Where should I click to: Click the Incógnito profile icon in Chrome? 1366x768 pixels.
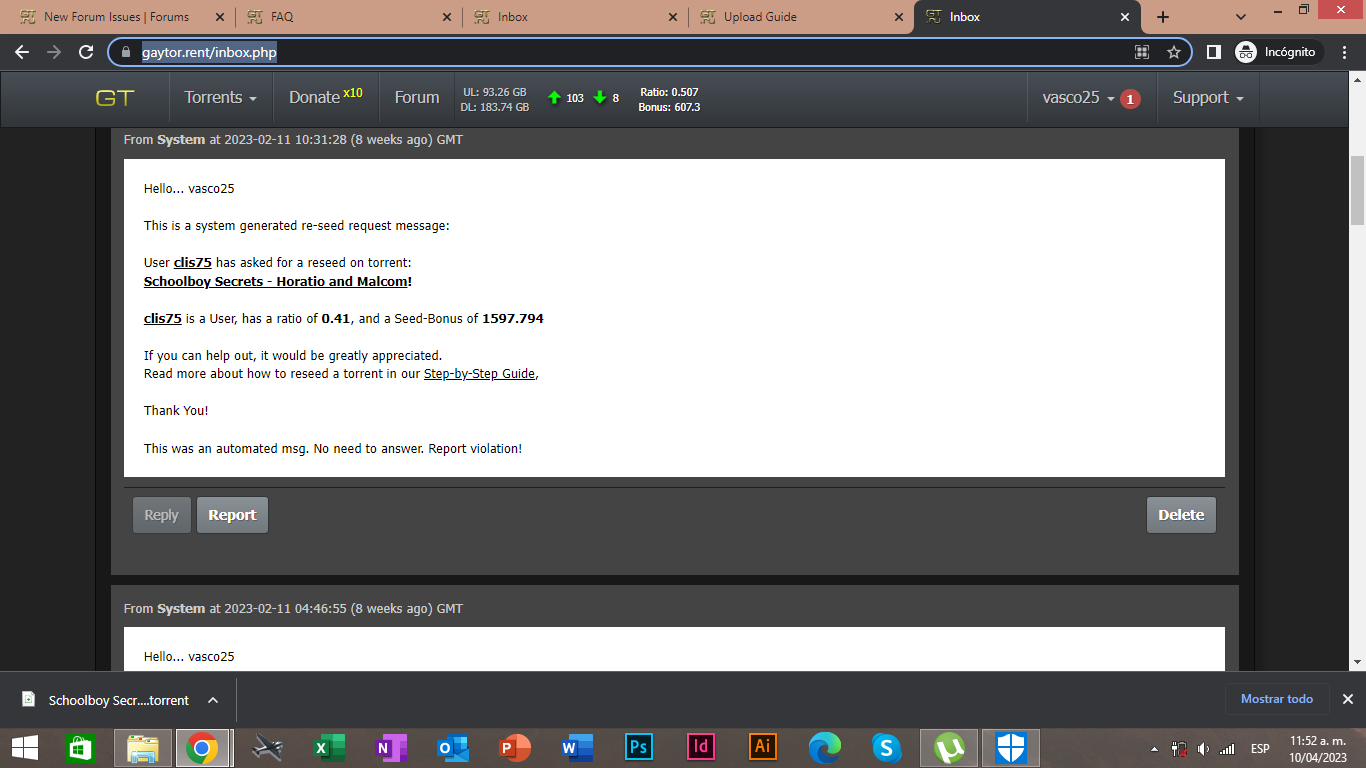pos(1246,51)
